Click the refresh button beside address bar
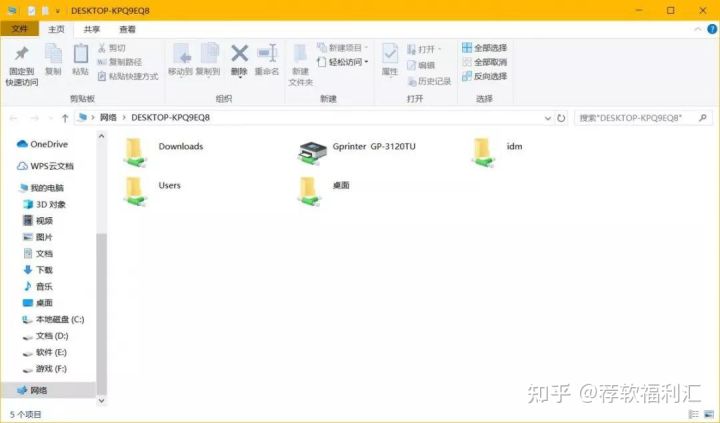This screenshot has height=423, width=720. (x=561, y=118)
